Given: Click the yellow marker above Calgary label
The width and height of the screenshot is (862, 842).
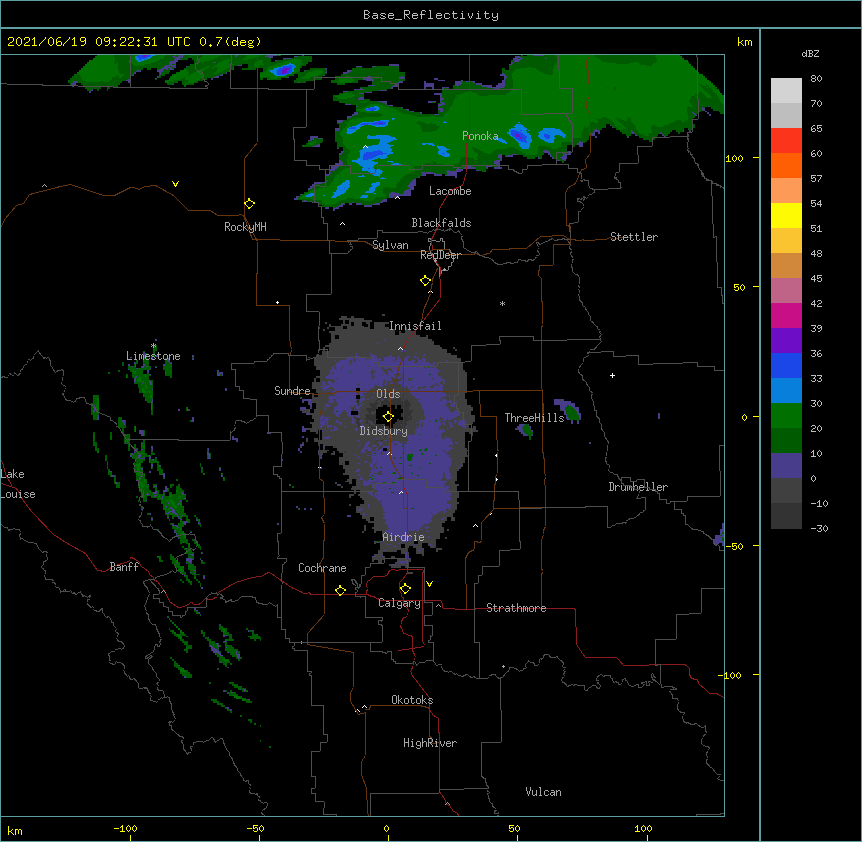Looking at the screenshot, I should coord(405,589).
